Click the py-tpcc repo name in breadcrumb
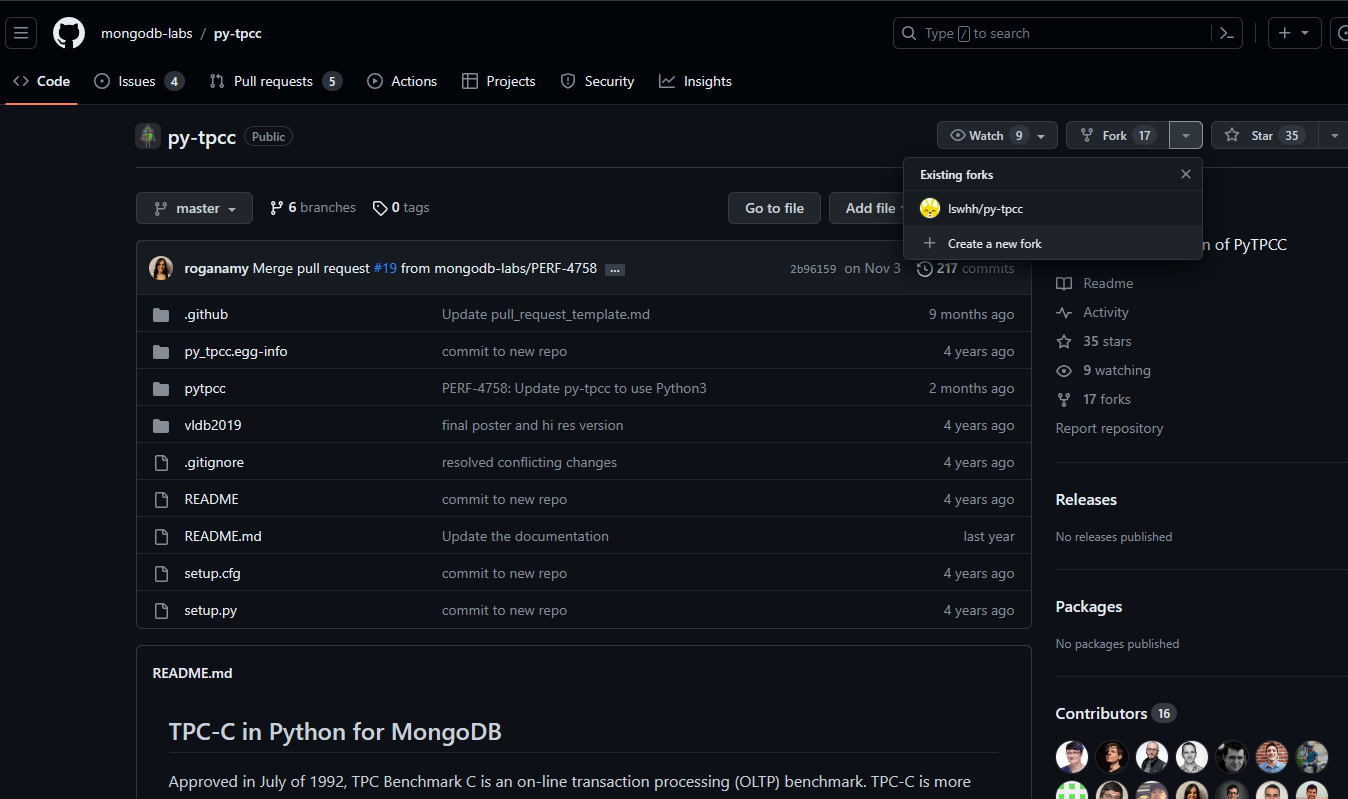This screenshot has height=799, width=1348. (238, 33)
